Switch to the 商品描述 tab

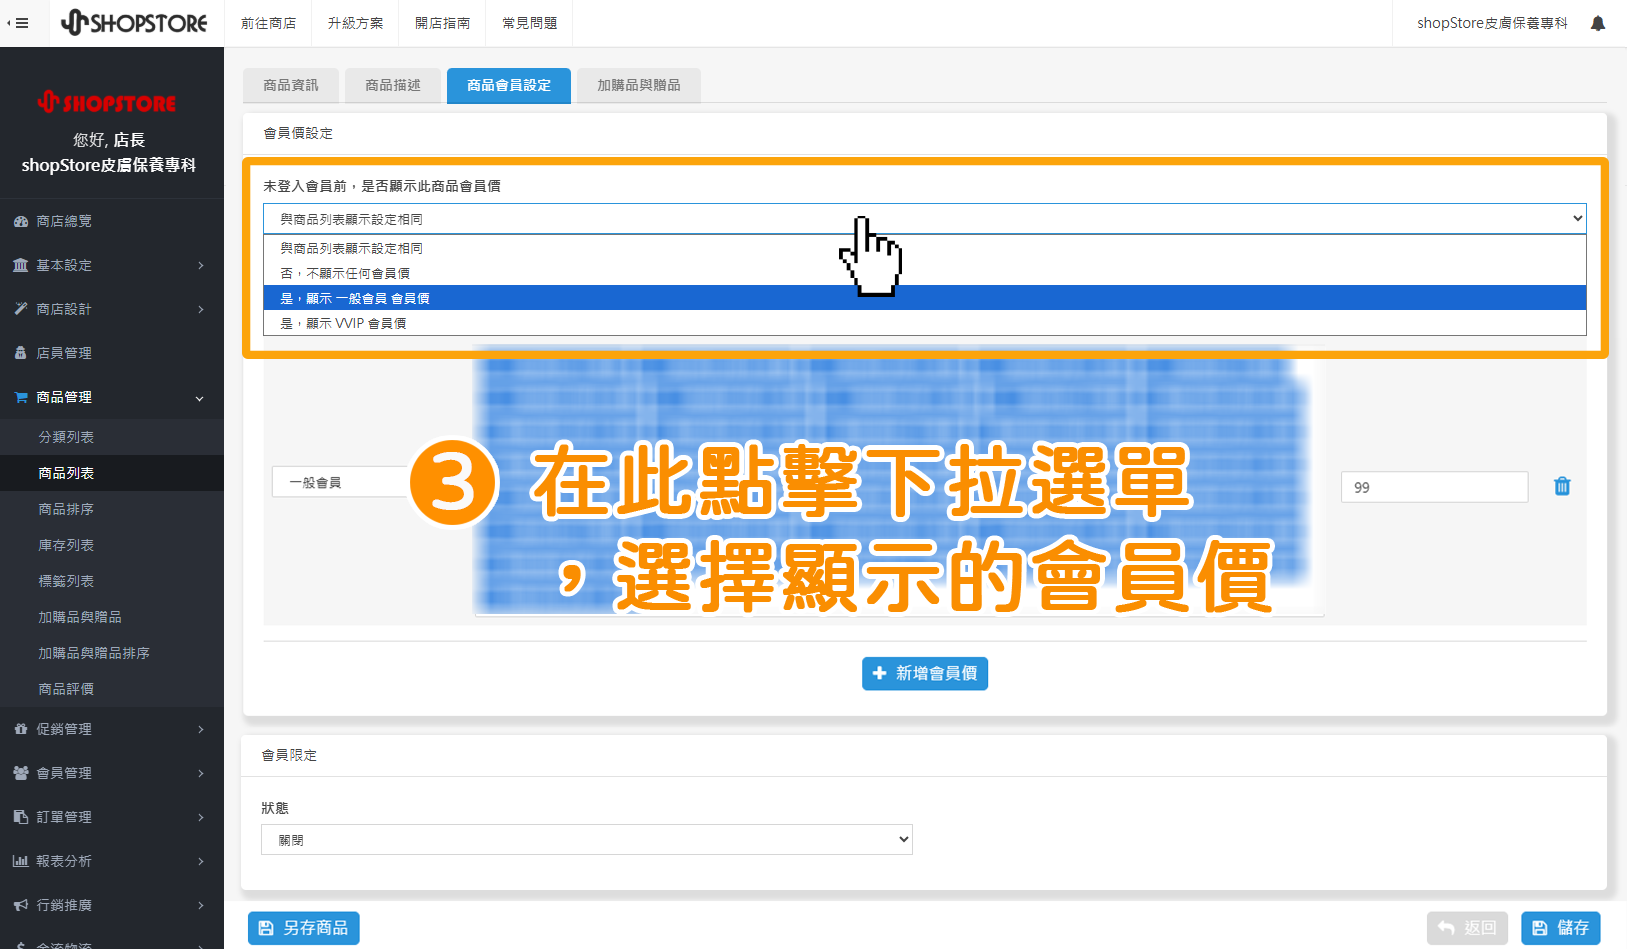[392, 85]
